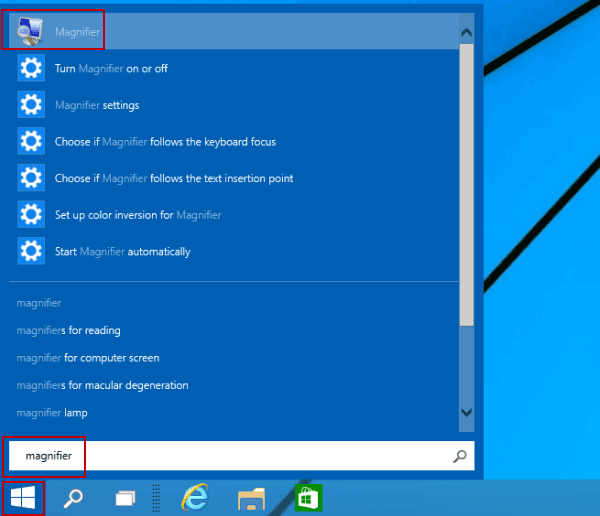Click suggestion 'magnifier for computer screen'
The height and width of the screenshot is (516, 600).
pyautogui.click(x=88, y=358)
